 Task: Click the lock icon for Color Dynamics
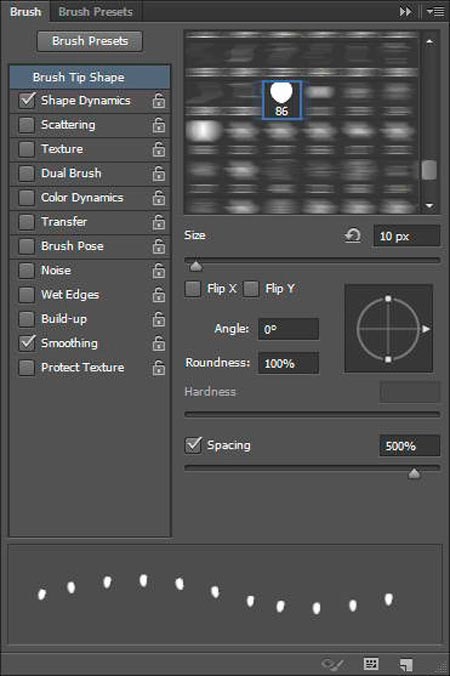(x=159, y=197)
